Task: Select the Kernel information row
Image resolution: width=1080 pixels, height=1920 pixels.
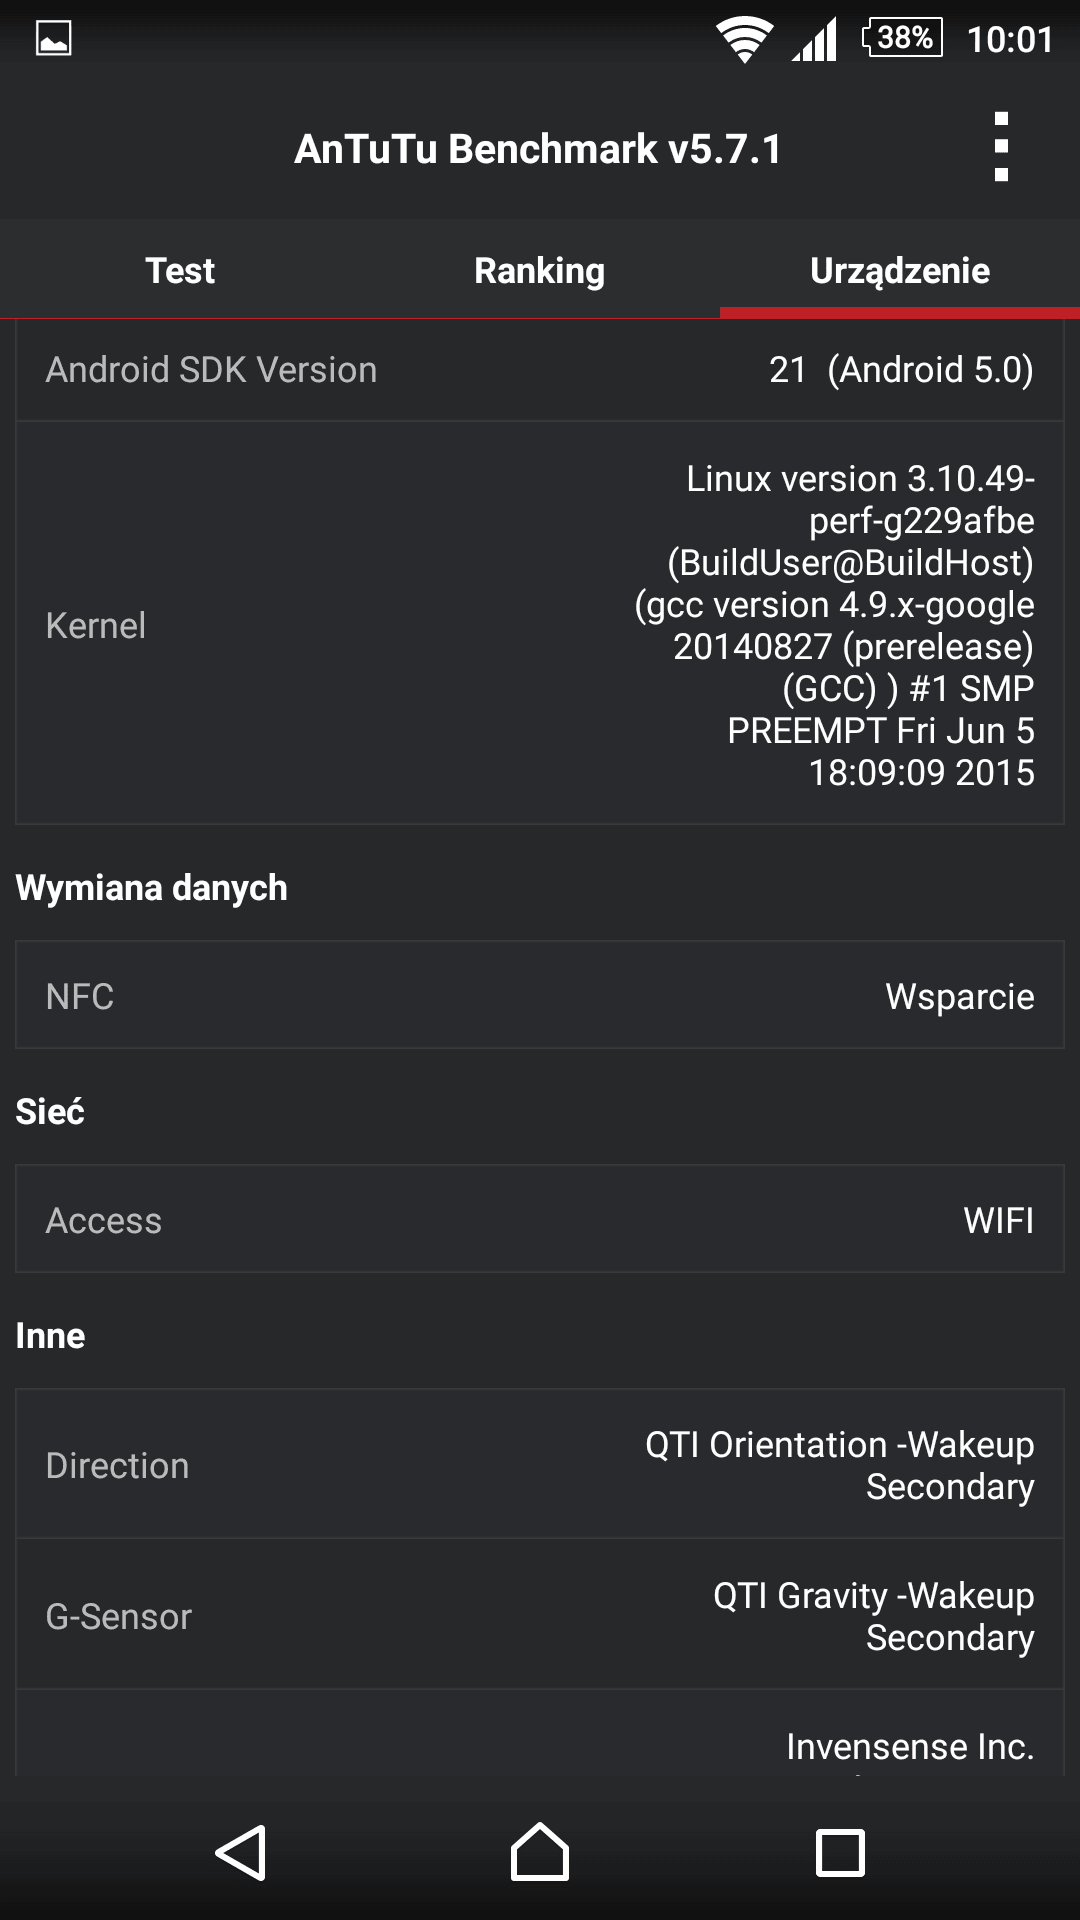Action: tap(540, 624)
